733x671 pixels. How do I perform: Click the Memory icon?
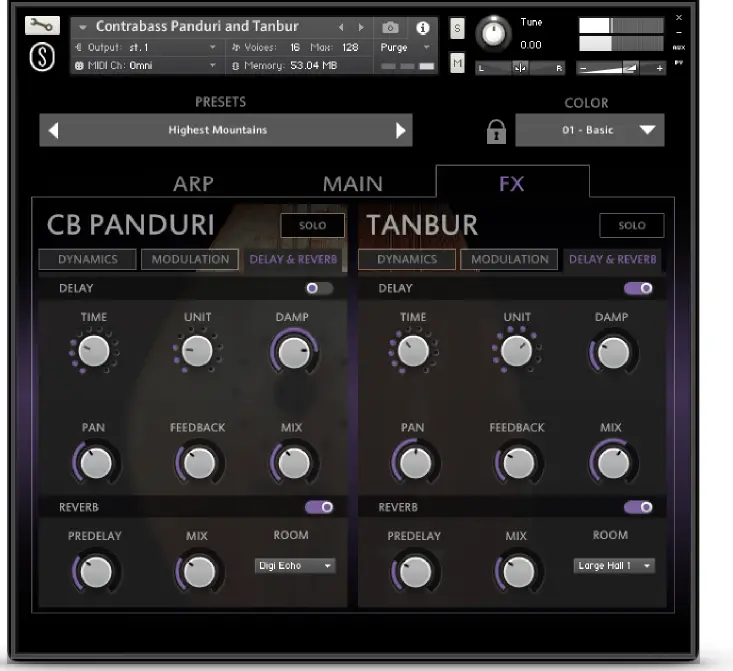236,66
